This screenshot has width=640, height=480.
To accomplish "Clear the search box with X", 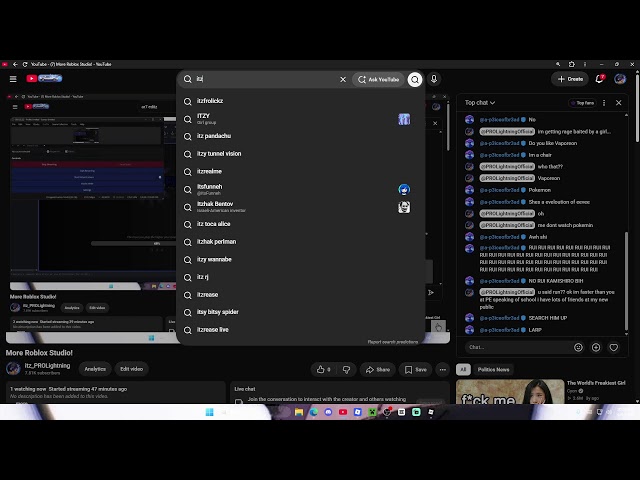I will pyautogui.click(x=343, y=80).
